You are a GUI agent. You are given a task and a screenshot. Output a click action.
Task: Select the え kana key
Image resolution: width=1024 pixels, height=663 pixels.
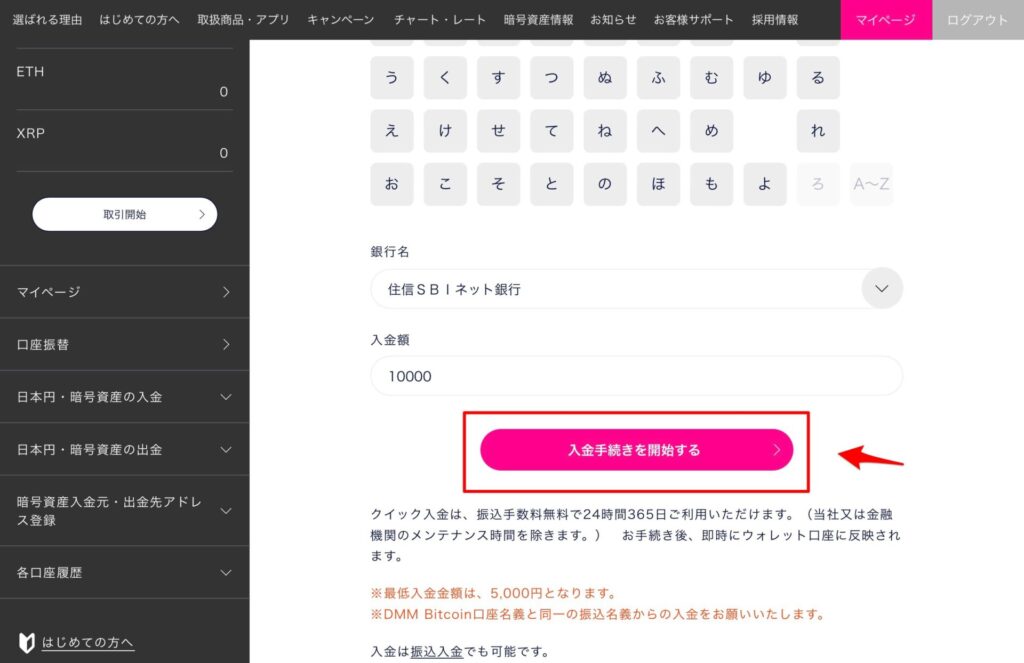point(392,131)
